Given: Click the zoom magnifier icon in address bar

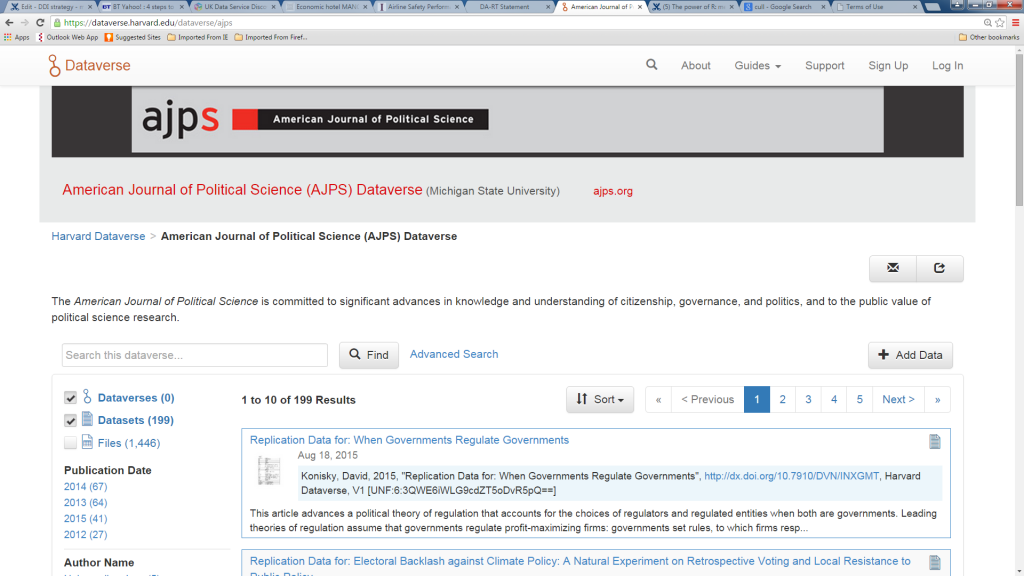Looking at the screenshot, I should (x=987, y=22).
